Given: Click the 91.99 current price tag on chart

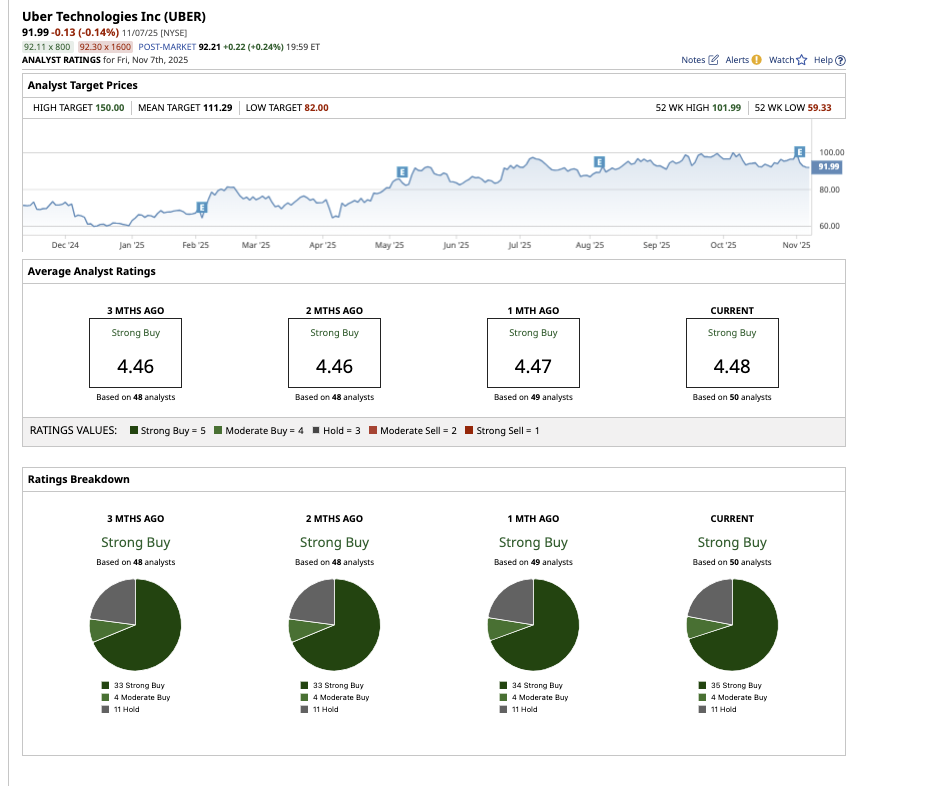Looking at the screenshot, I should 827,167.
